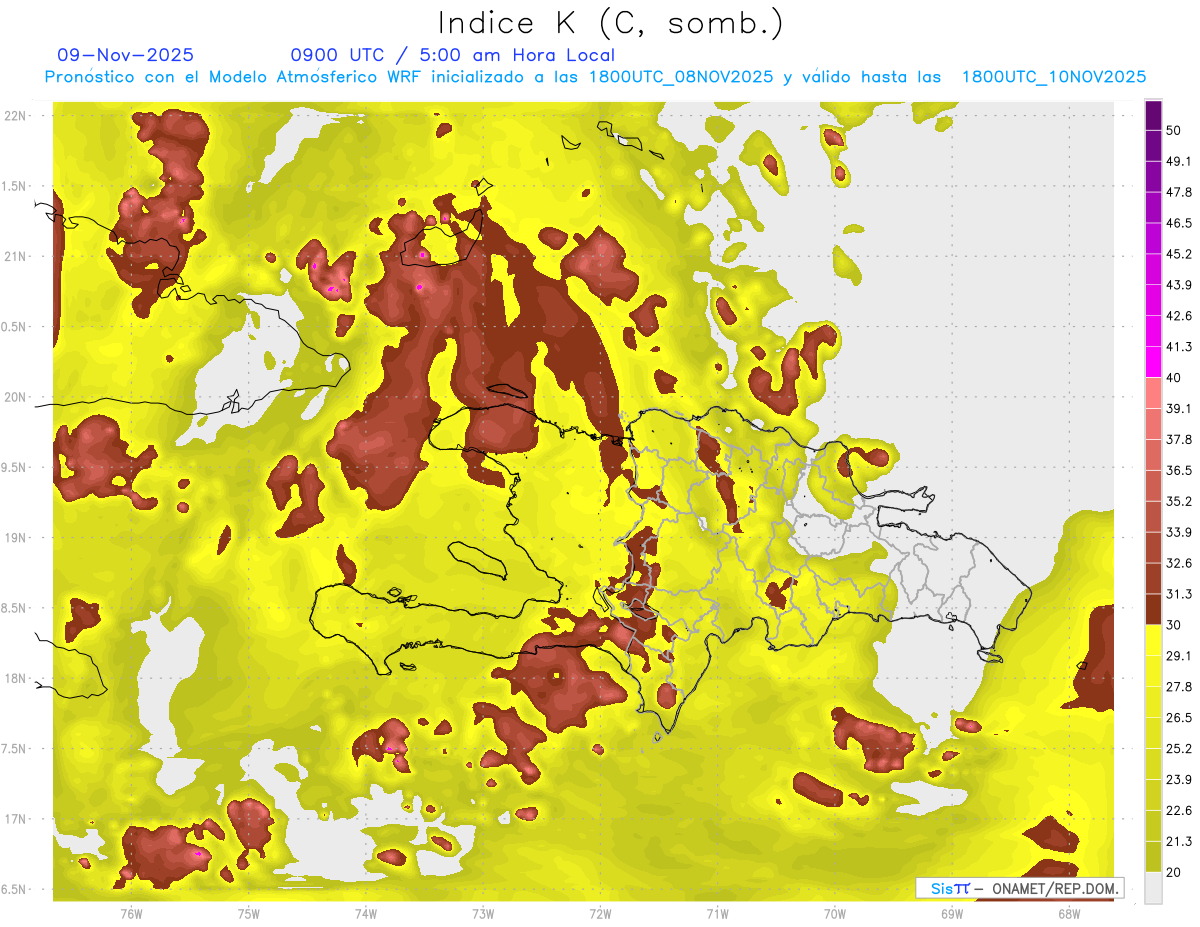Click the '71W' longitude label

tap(717, 914)
